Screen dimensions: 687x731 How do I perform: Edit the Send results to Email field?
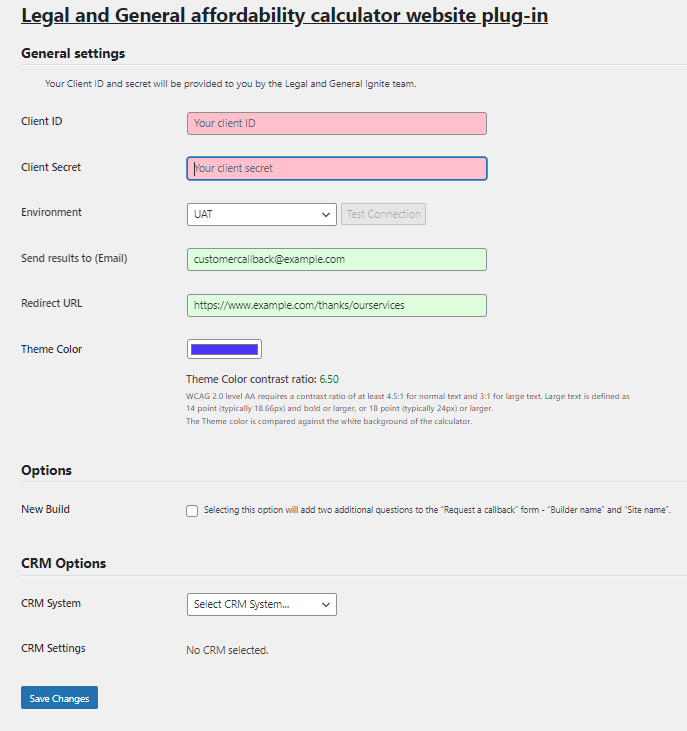(337, 259)
